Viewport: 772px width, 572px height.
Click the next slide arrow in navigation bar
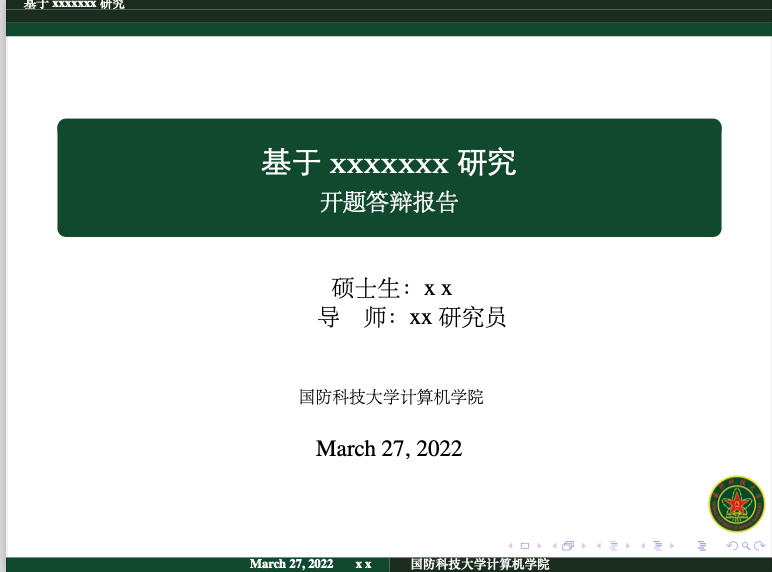[x=538, y=546]
